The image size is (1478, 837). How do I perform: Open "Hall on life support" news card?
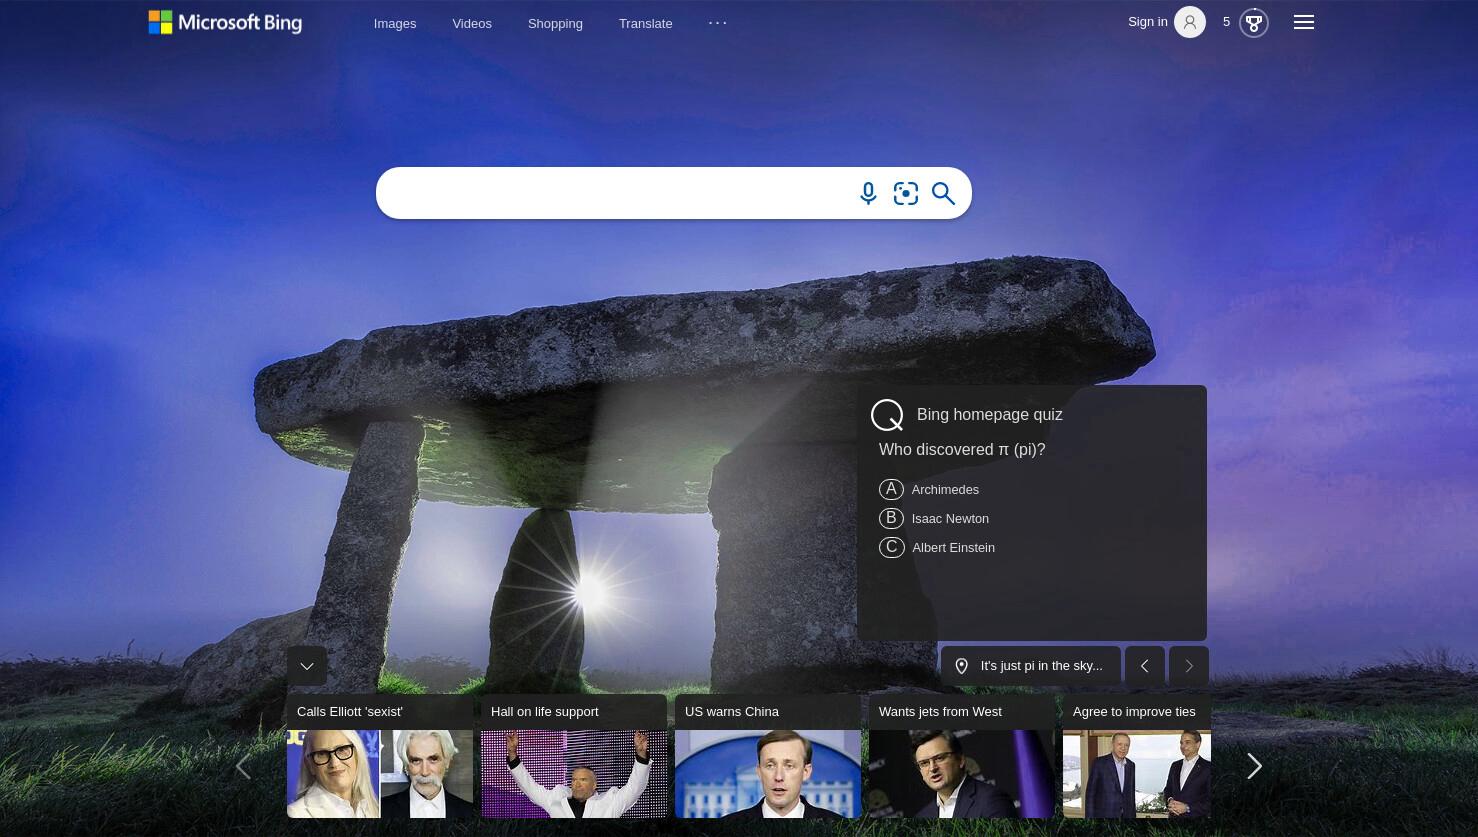pos(574,756)
